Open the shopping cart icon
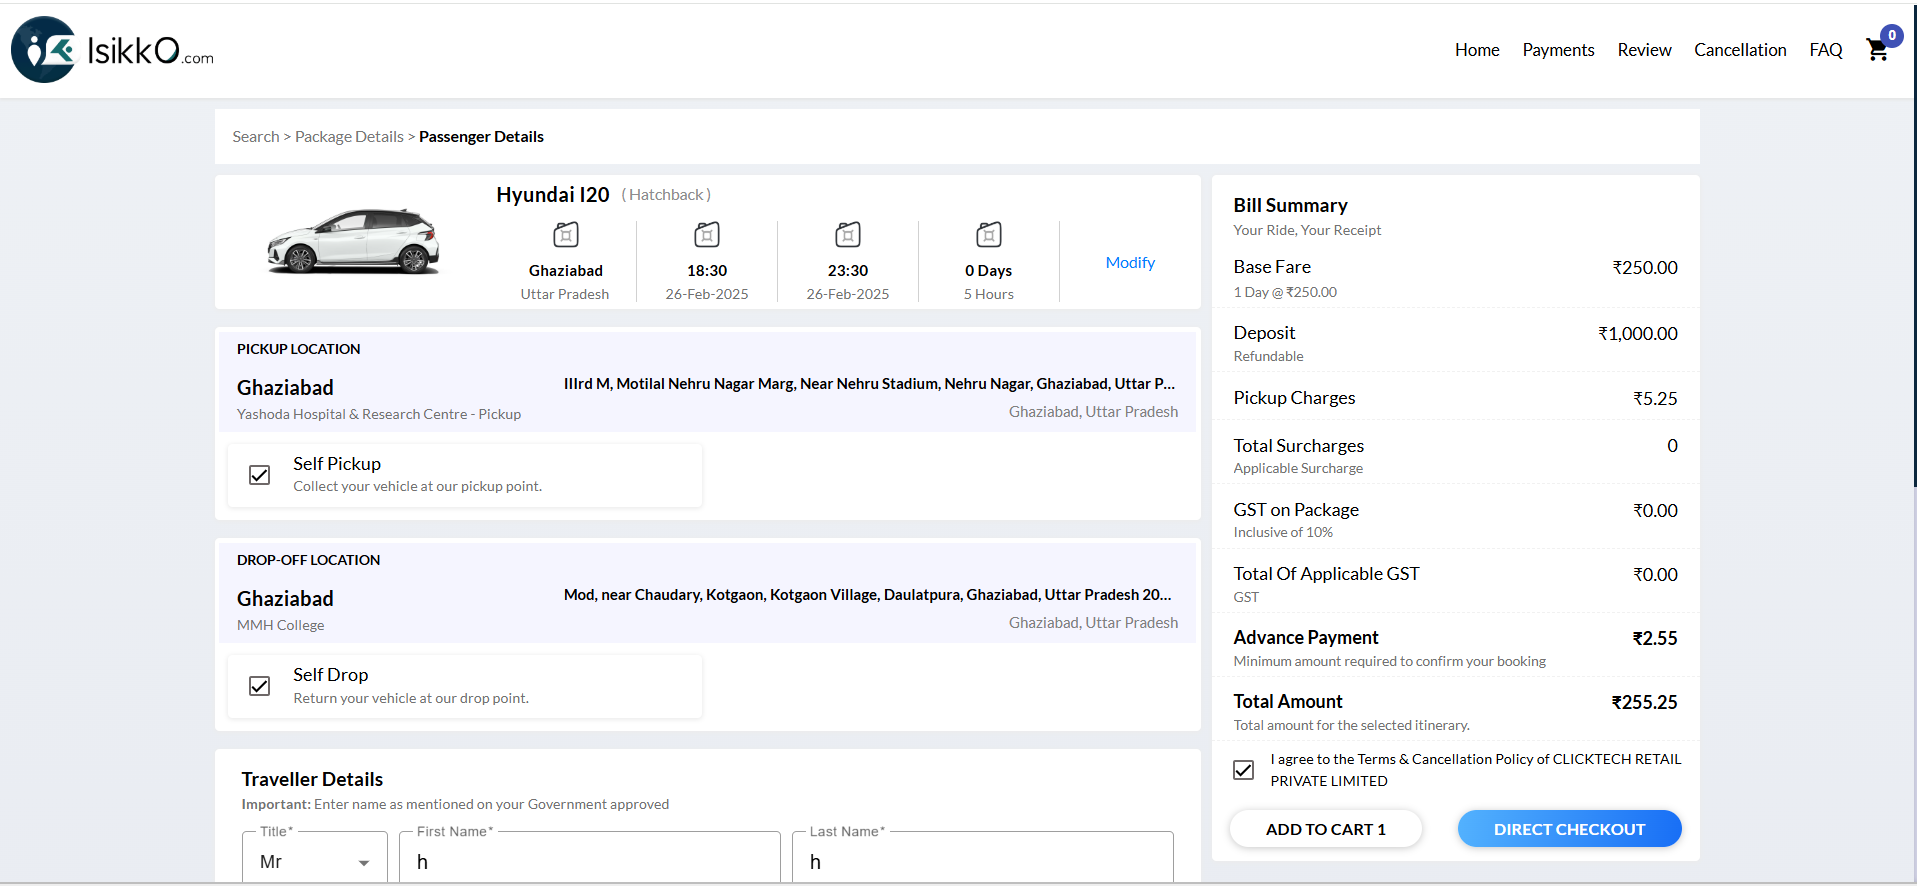This screenshot has width=1917, height=886. [x=1877, y=50]
